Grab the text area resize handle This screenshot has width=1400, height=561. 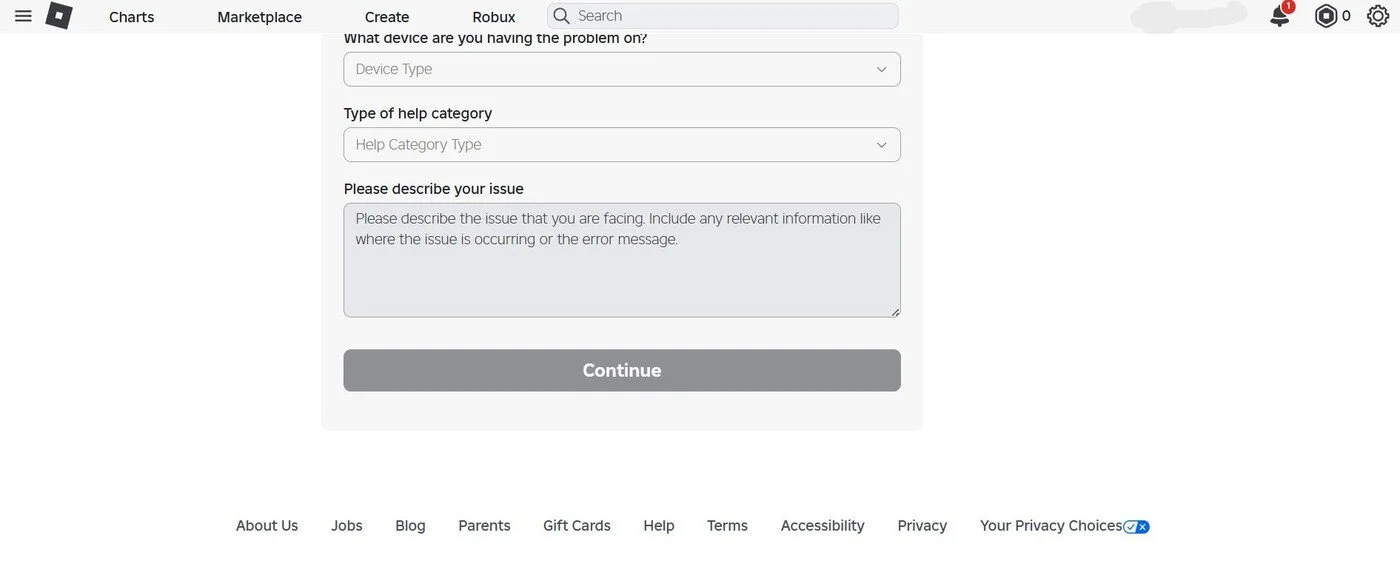pyautogui.click(x=895, y=312)
